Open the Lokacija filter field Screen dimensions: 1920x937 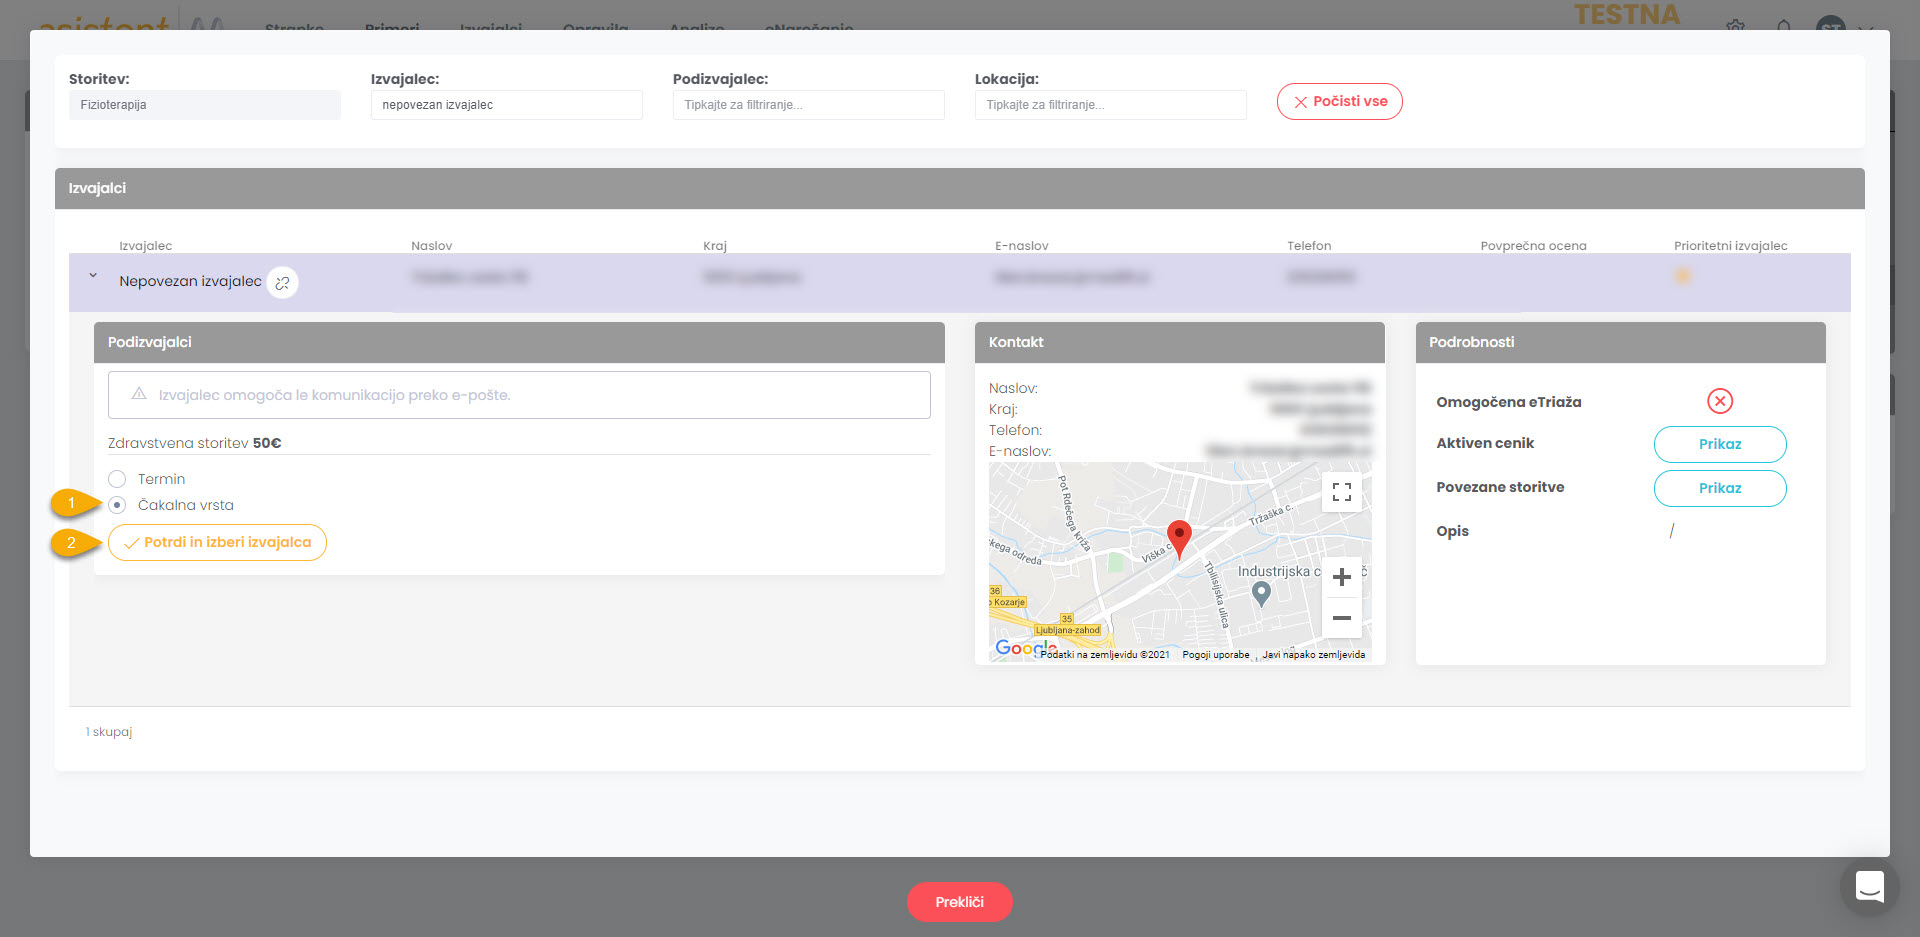point(1110,105)
